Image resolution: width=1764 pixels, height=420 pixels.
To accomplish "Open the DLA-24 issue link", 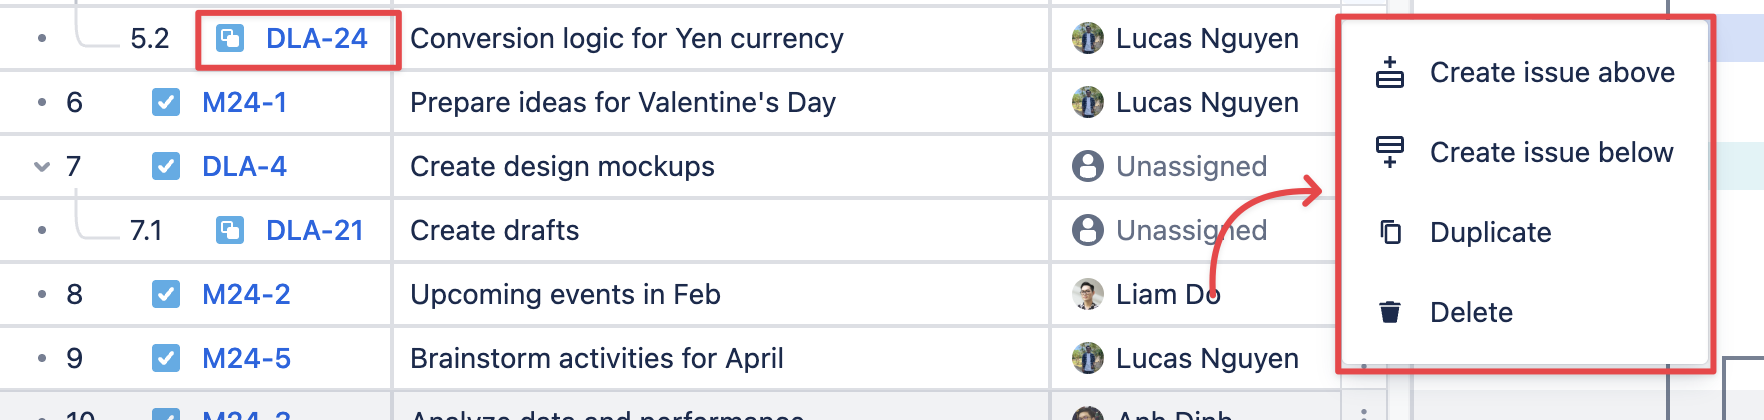I will (x=316, y=39).
